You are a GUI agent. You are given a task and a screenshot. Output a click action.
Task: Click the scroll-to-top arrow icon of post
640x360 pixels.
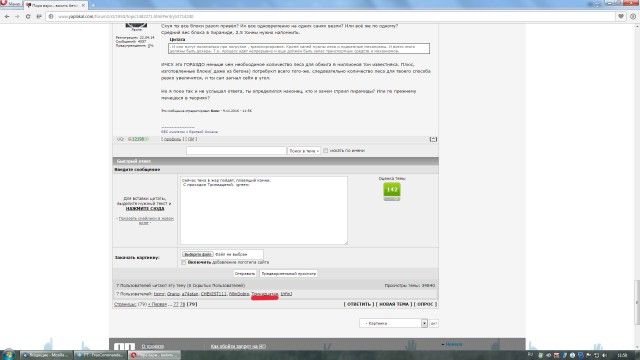point(433,139)
